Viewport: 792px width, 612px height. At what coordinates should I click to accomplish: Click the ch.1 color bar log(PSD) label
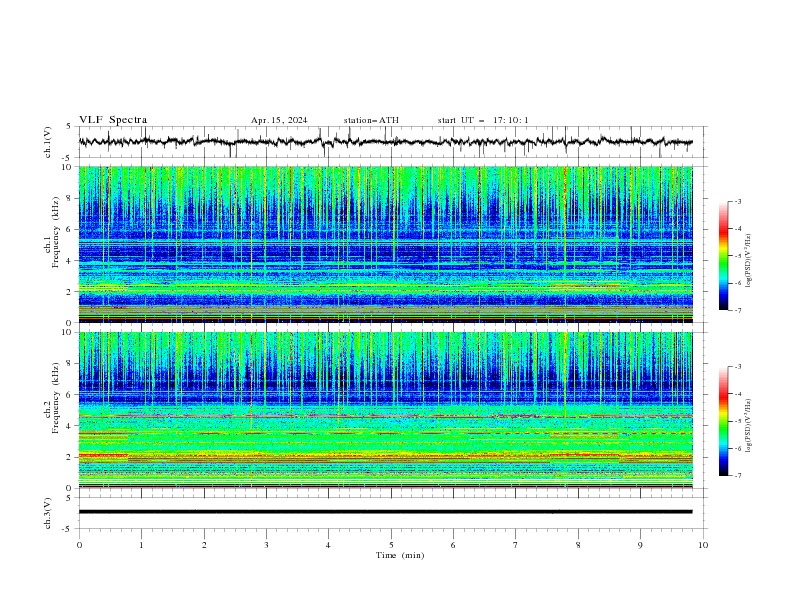pos(749,260)
